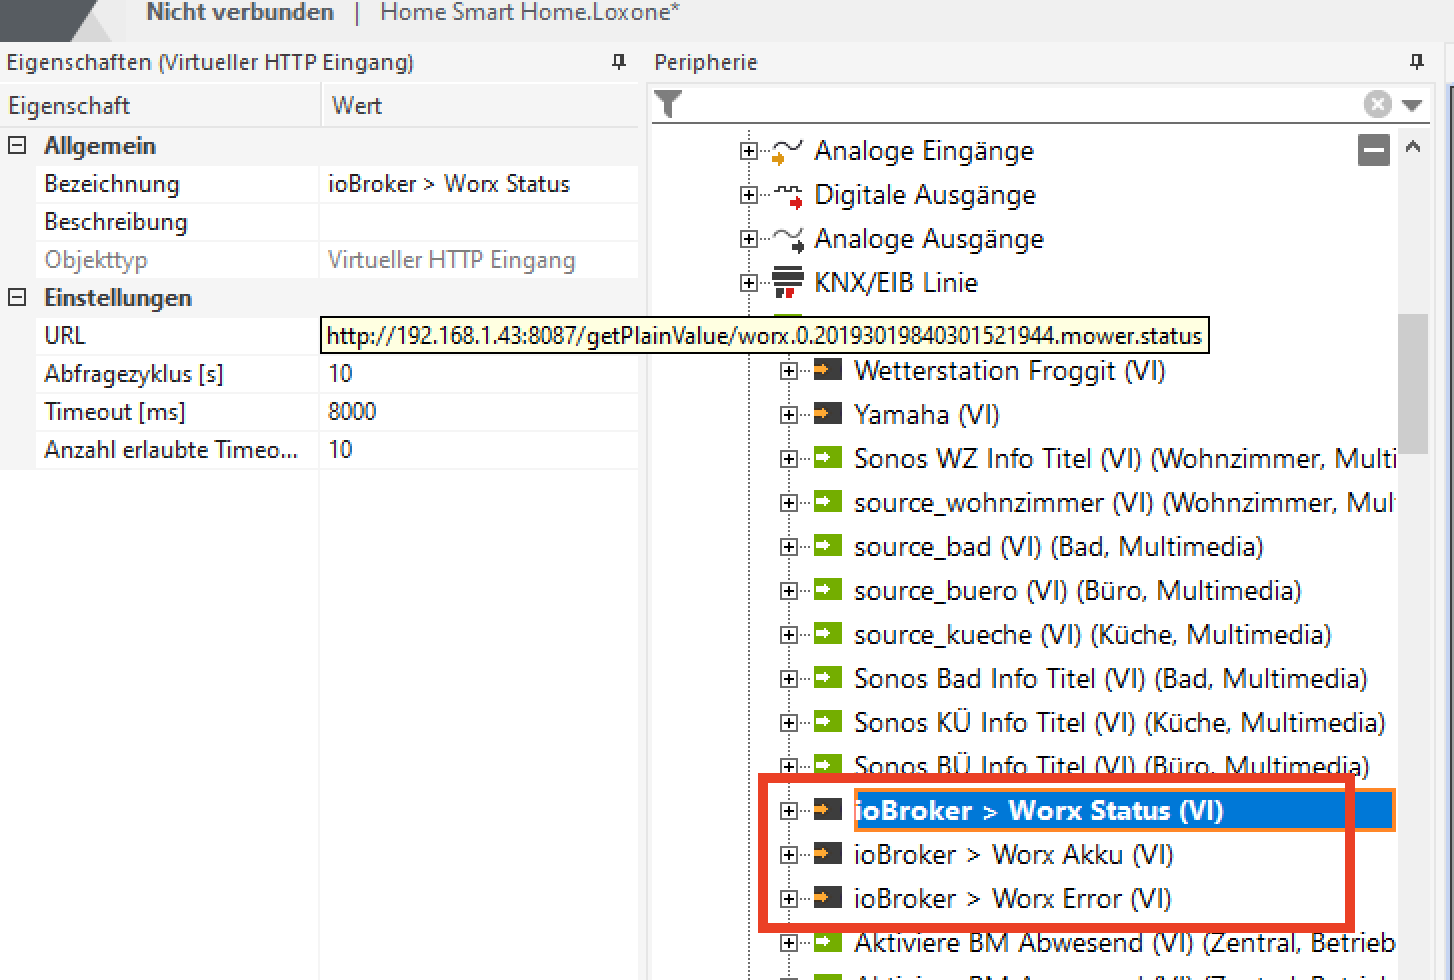This screenshot has width=1454, height=980.
Task: Click the green source_bad input icon
Action: [x=828, y=546]
